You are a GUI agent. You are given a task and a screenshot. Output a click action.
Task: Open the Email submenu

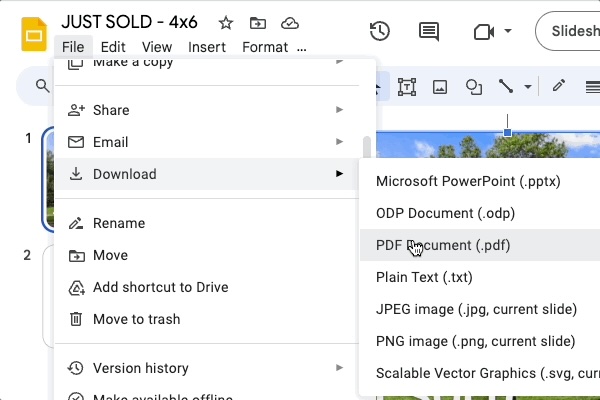tap(207, 142)
